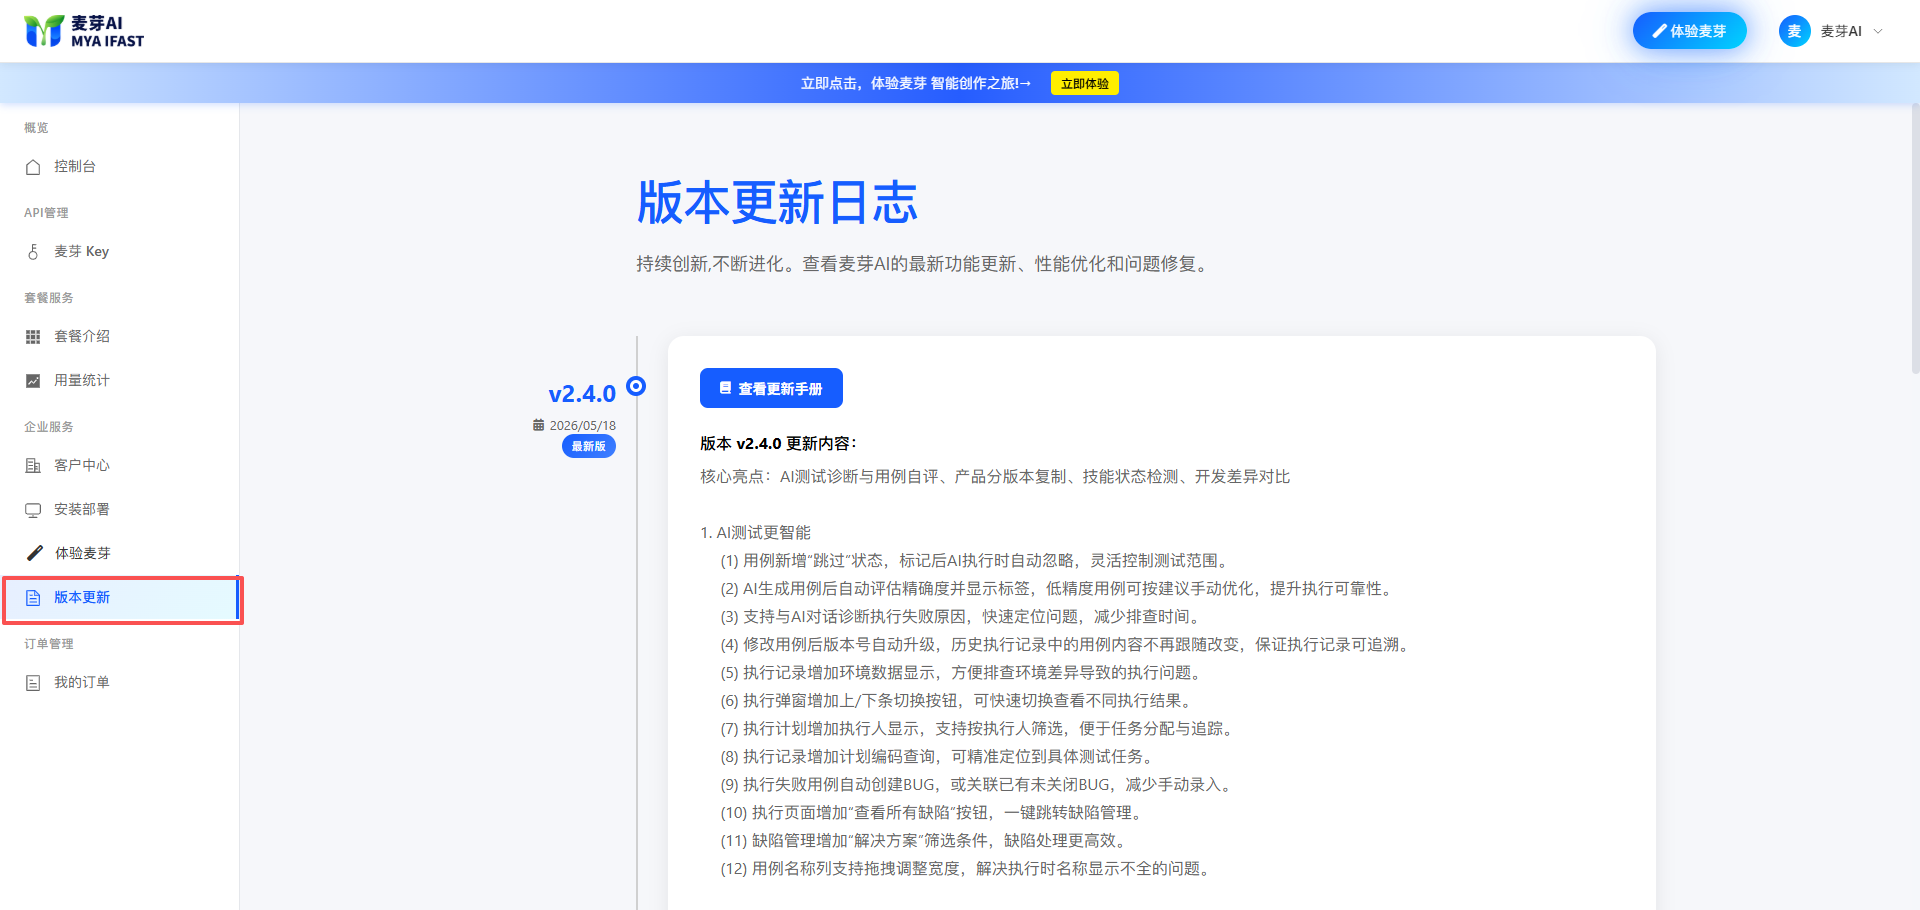Click the 控制台 home icon
Image resolution: width=1920 pixels, height=910 pixels.
point(33,167)
